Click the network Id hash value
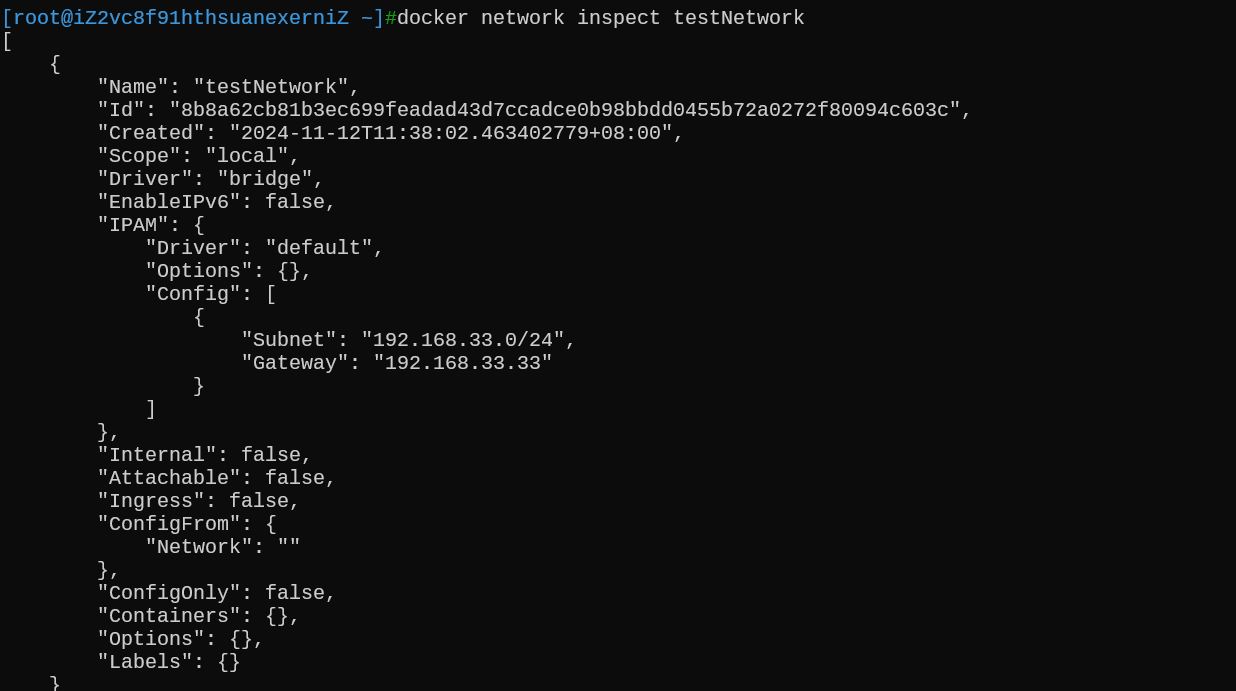The height and width of the screenshot is (691, 1236). coord(565,110)
